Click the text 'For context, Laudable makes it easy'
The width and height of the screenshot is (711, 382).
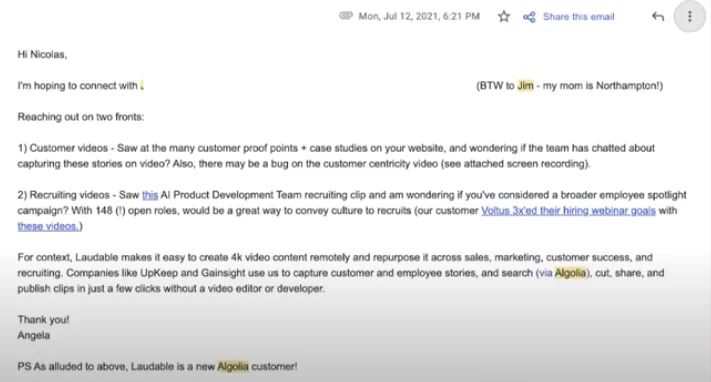(x=101, y=257)
